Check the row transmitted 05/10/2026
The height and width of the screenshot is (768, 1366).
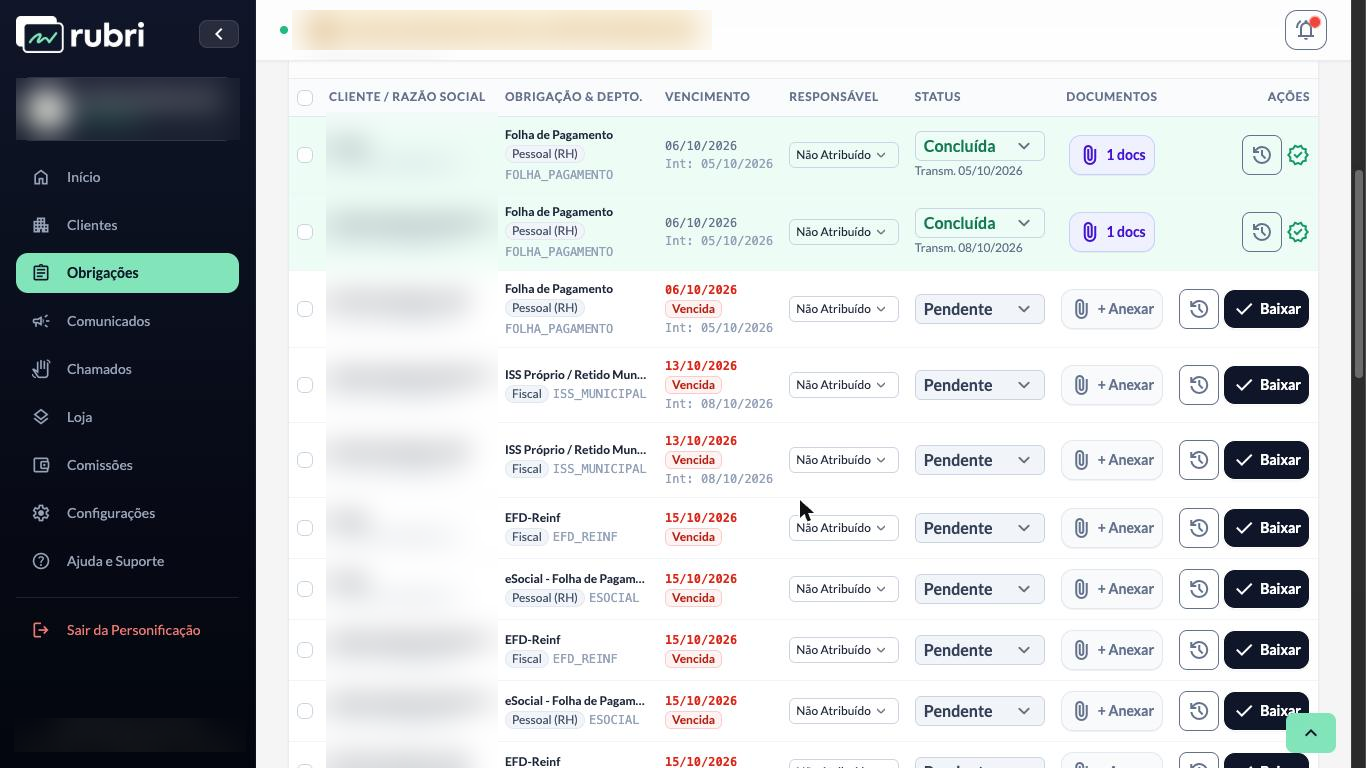305,155
